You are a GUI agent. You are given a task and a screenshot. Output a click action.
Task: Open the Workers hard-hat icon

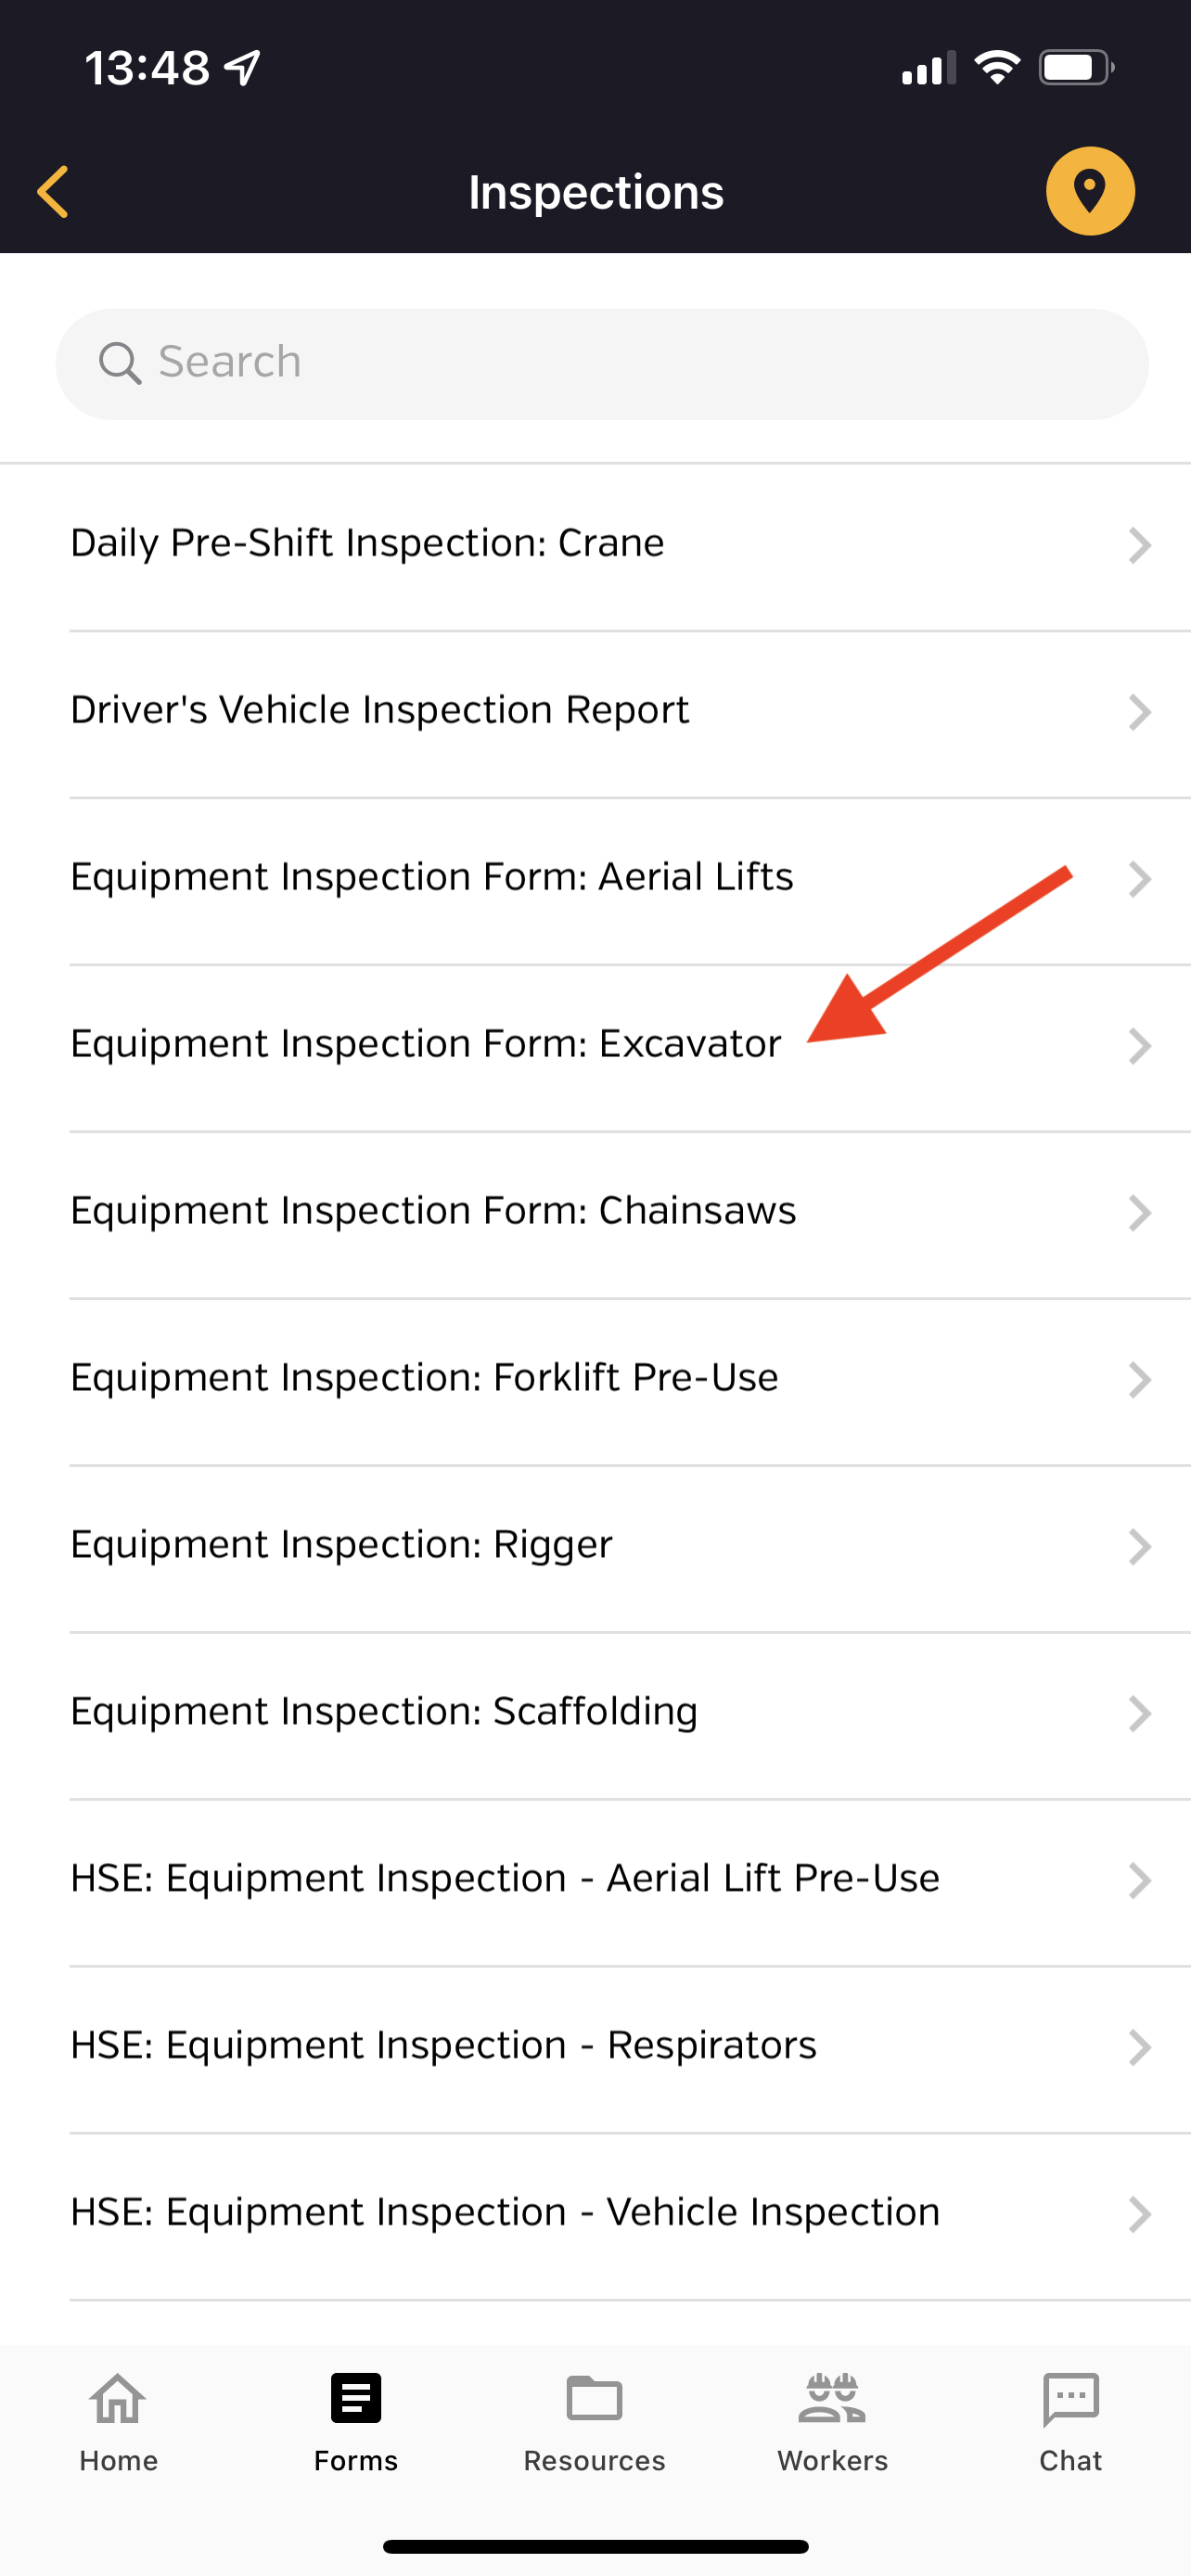(x=832, y=2398)
